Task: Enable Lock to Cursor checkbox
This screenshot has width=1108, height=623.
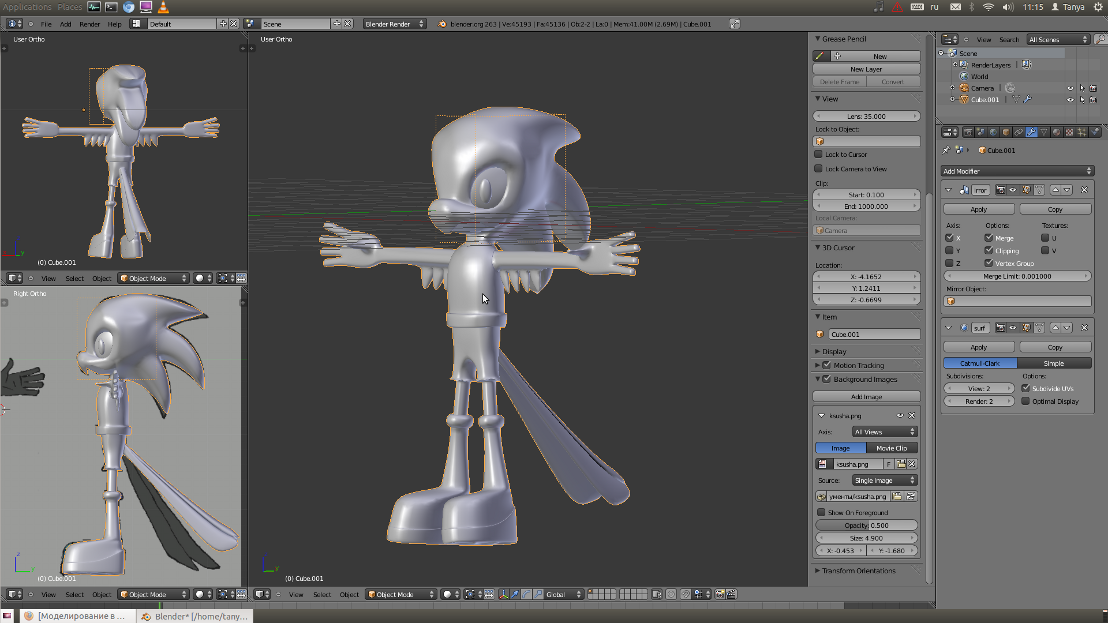Action: pyautogui.click(x=819, y=155)
